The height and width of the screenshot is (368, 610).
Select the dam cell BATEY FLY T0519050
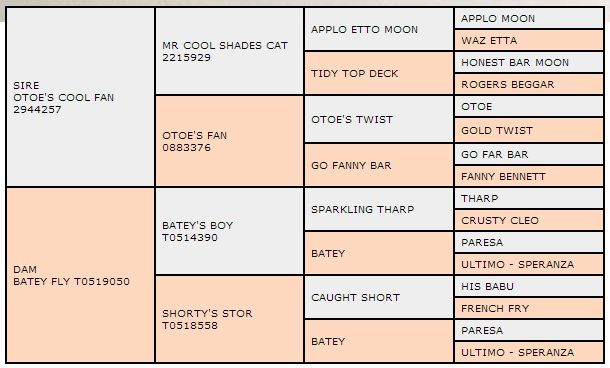click(x=81, y=275)
